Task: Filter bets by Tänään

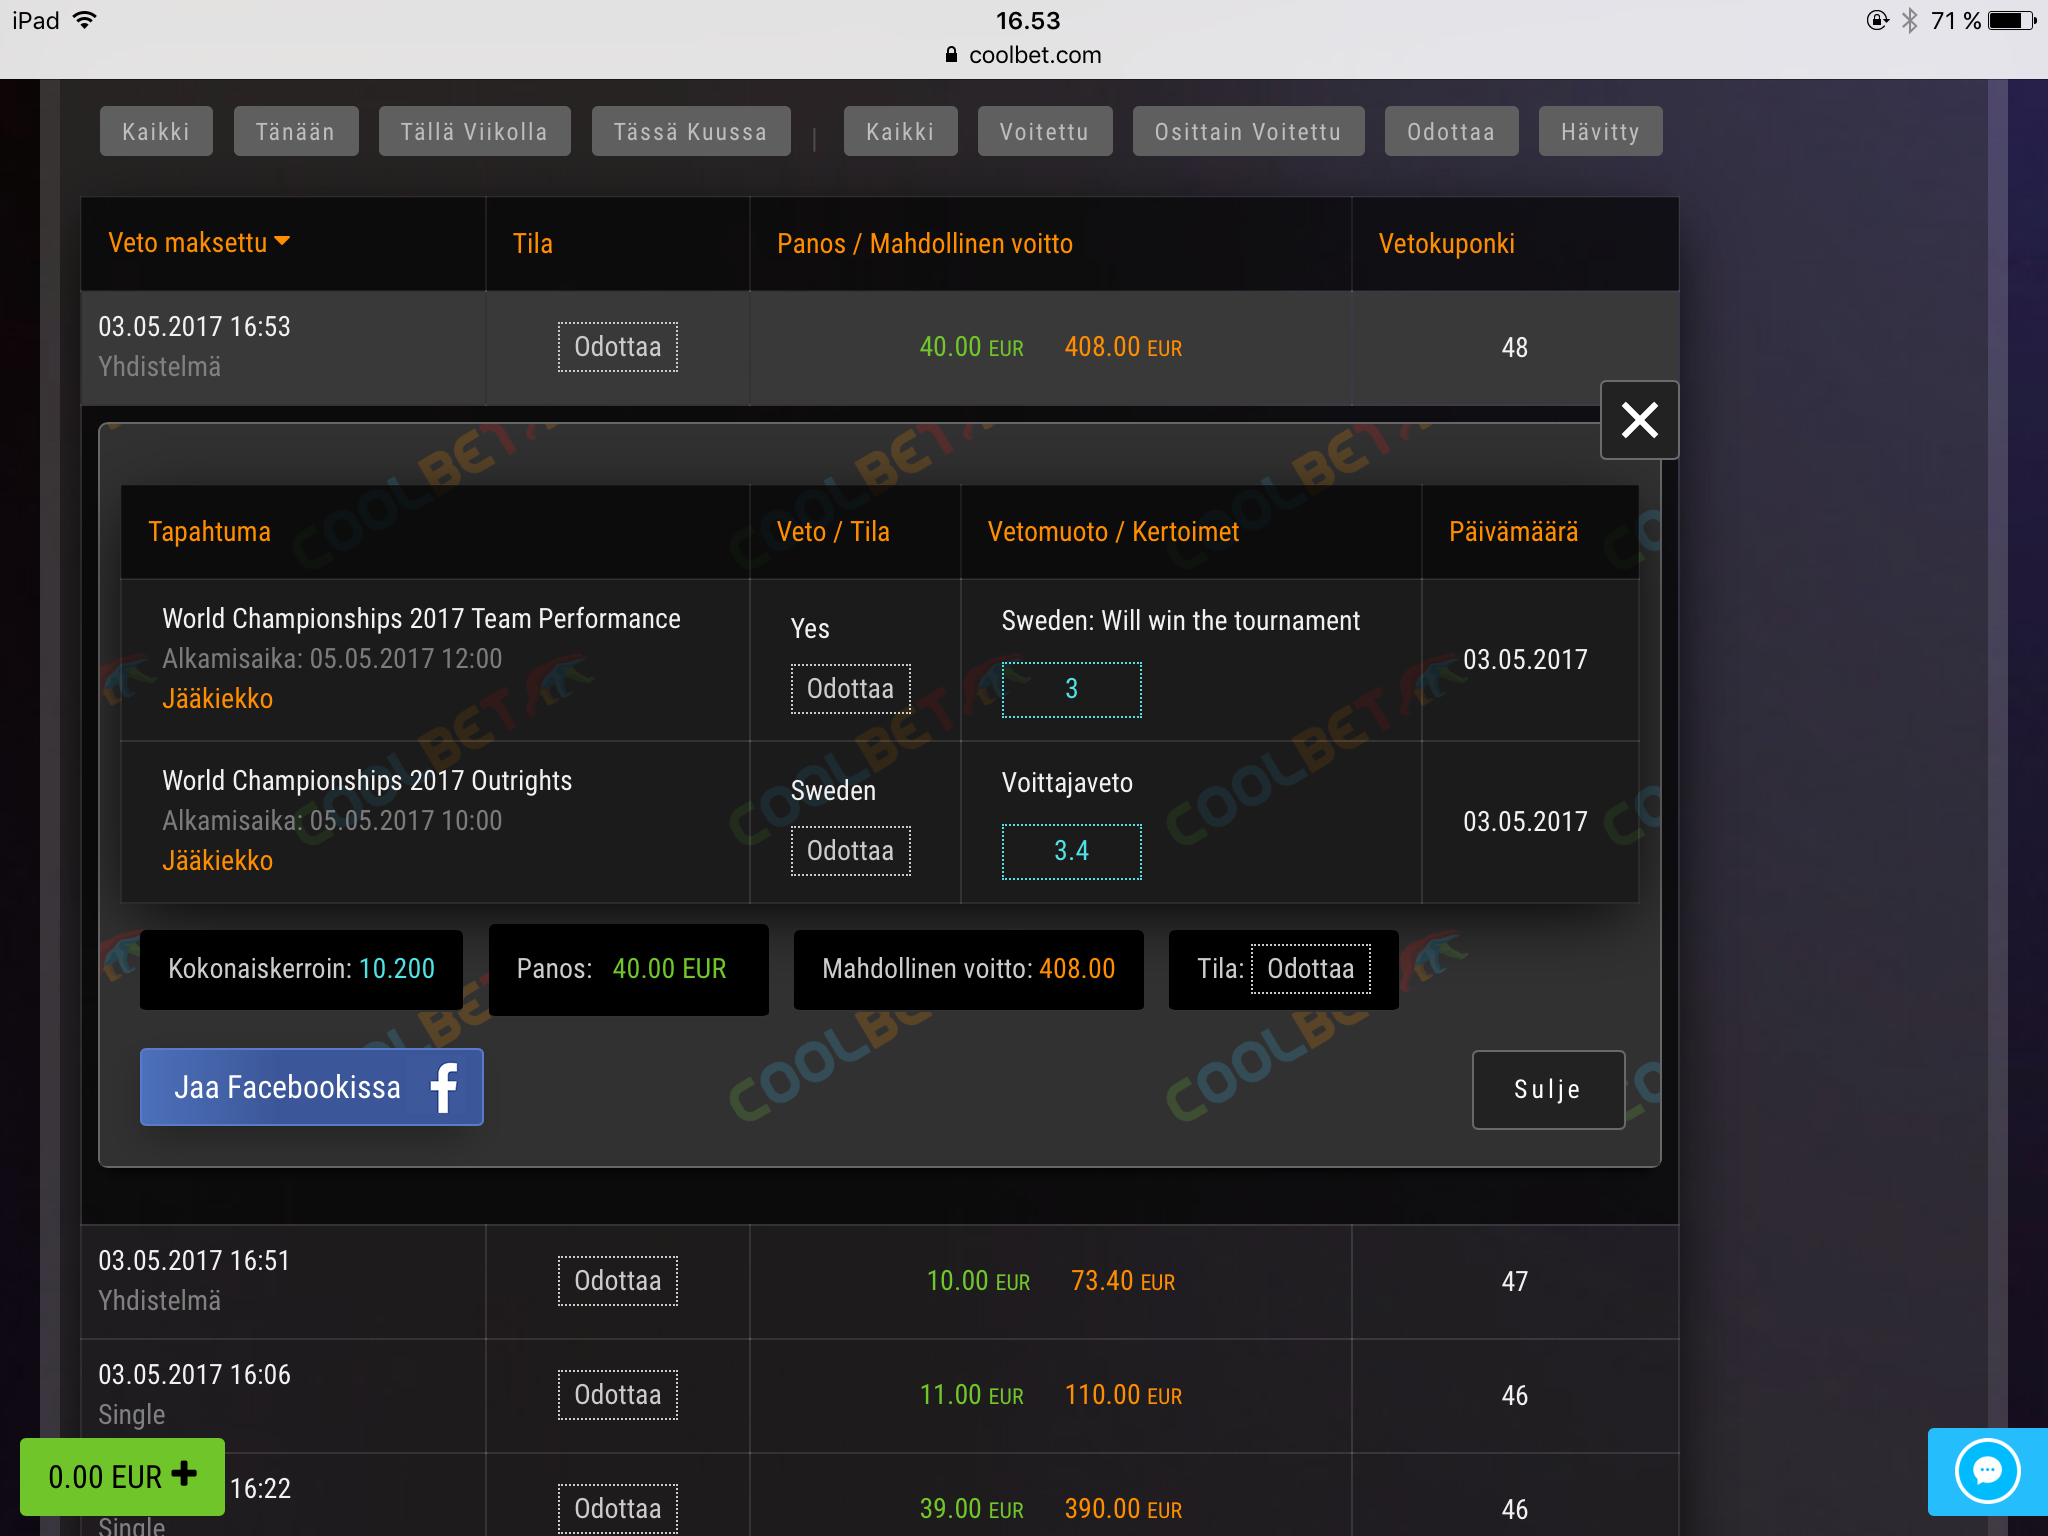Action: point(295,132)
